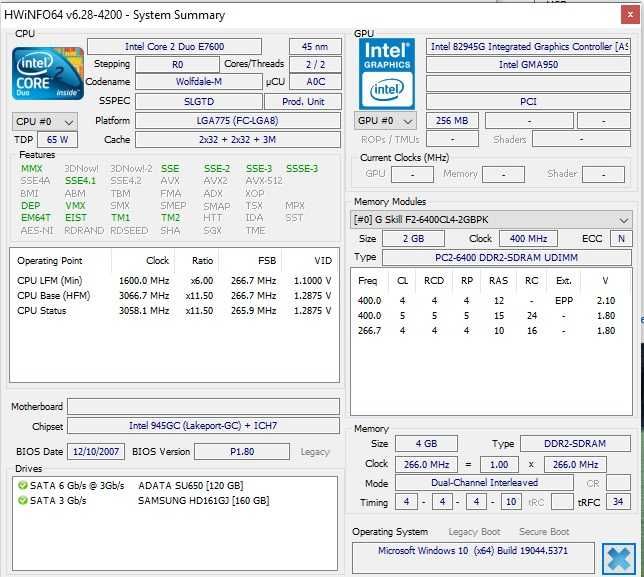Click green status icon of ADATA SU650 drive
Image resolution: width=644 pixels, height=577 pixels.
click(22, 485)
